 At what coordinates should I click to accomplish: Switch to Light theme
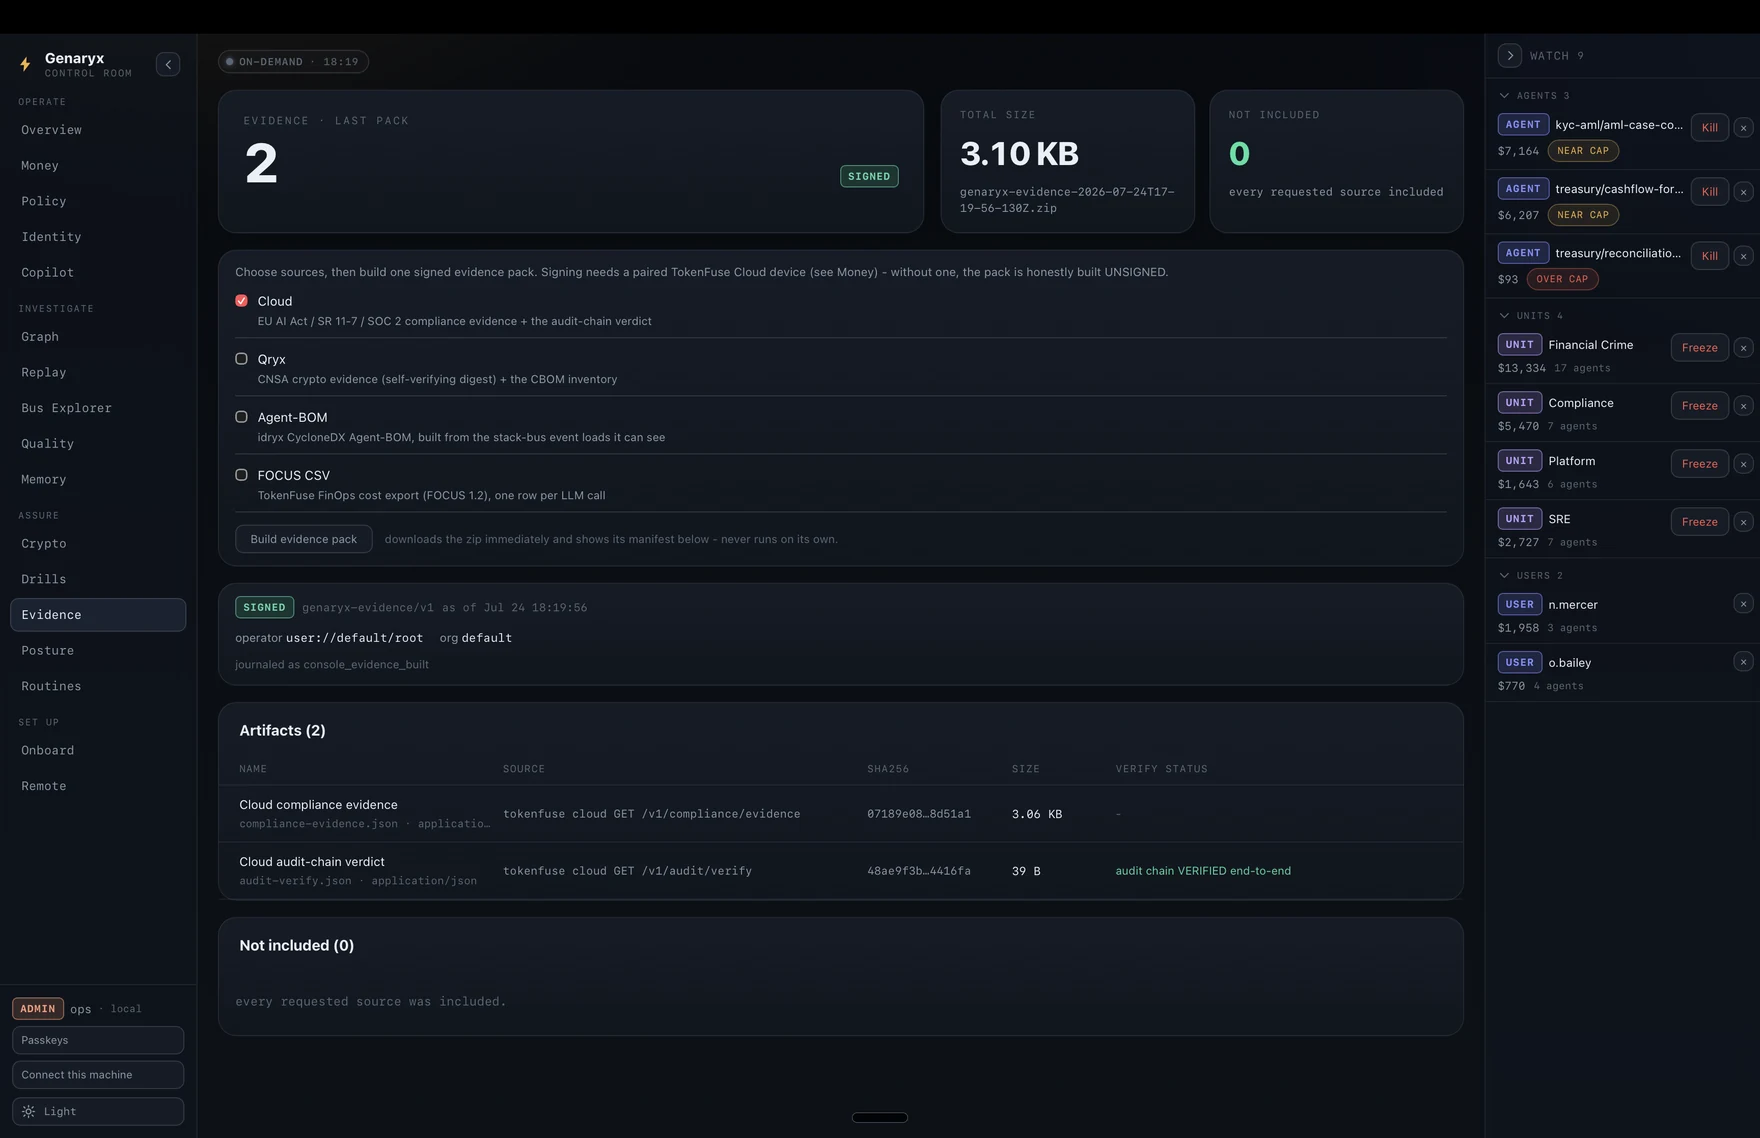(98, 1112)
